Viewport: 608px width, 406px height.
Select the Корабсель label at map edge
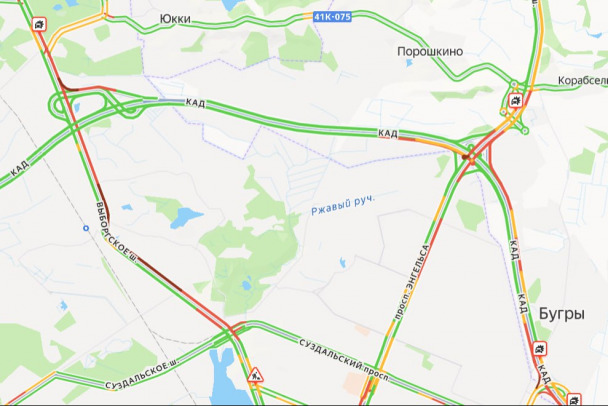coord(583,81)
